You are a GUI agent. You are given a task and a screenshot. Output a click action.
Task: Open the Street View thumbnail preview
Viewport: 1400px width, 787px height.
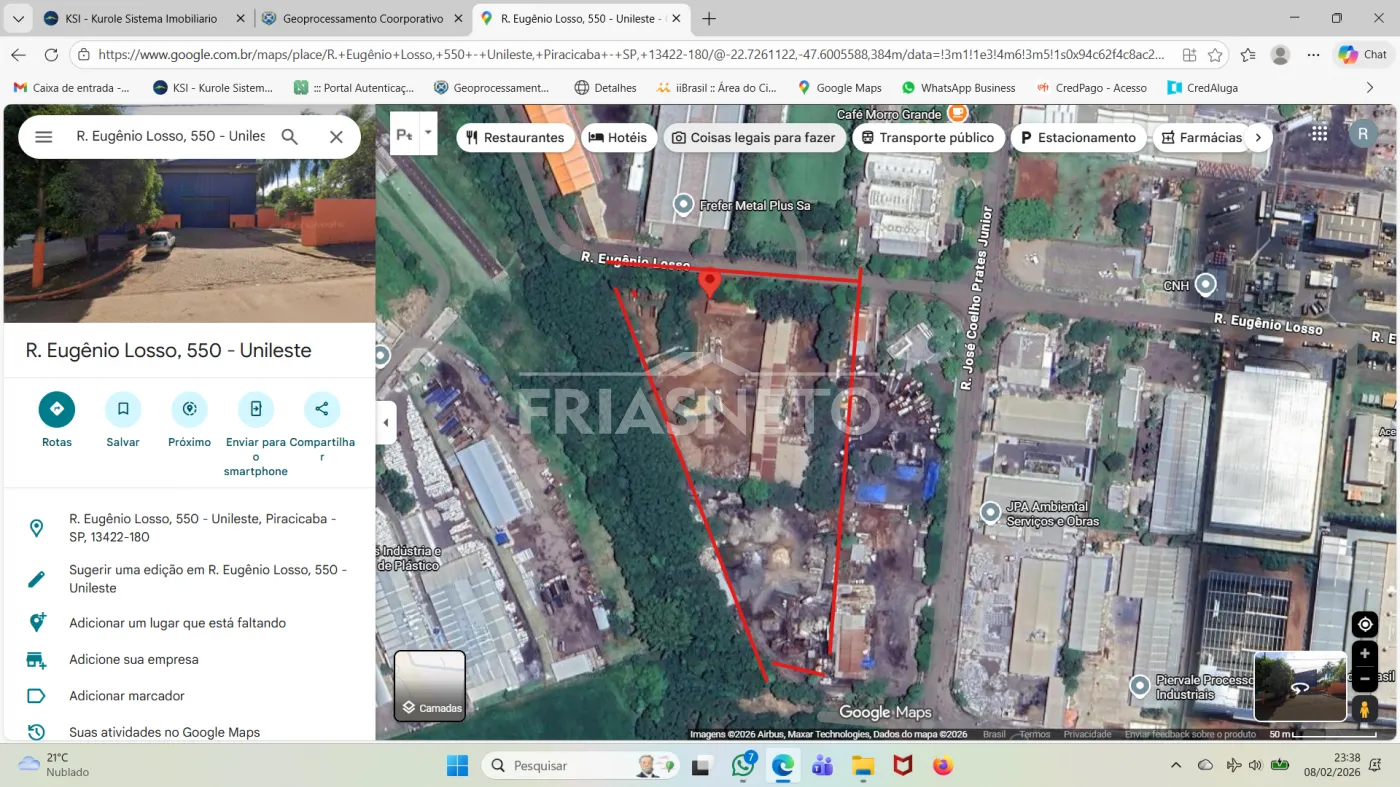tap(1300, 686)
